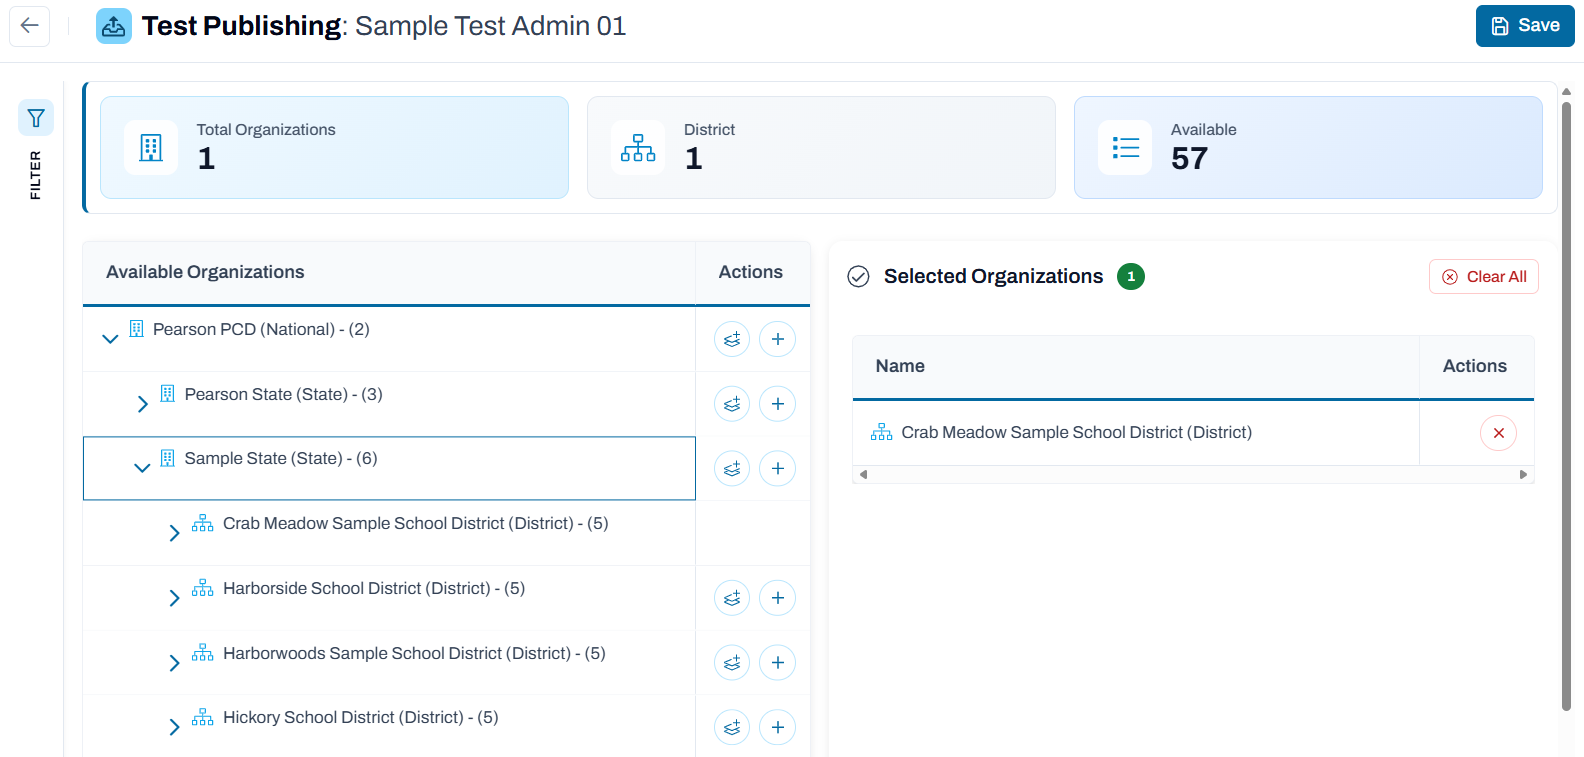Screen dimensions: 1584x757
Task: Click the Name column header
Action: tap(1136, 366)
